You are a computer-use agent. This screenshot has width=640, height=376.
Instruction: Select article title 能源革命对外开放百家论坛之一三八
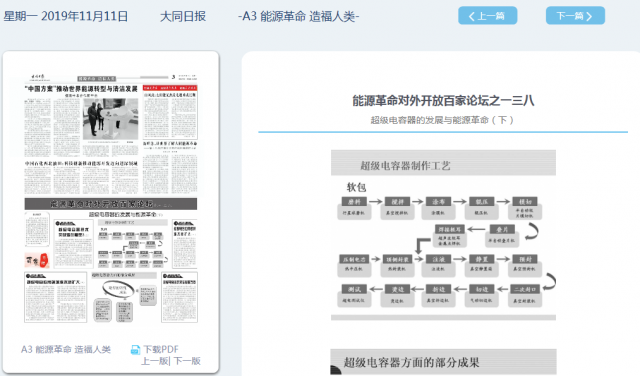(443, 101)
